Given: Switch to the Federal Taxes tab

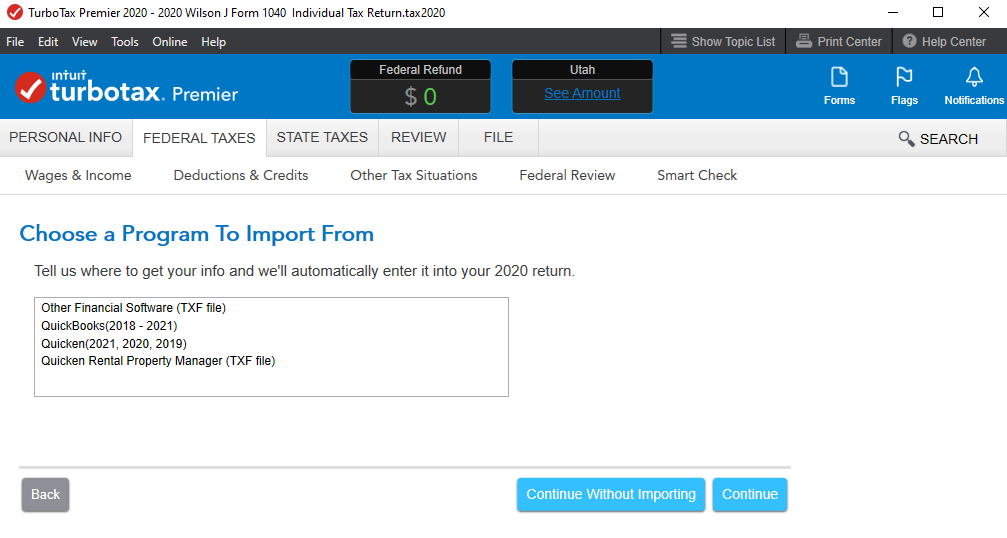Looking at the screenshot, I should click(x=199, y=138).
